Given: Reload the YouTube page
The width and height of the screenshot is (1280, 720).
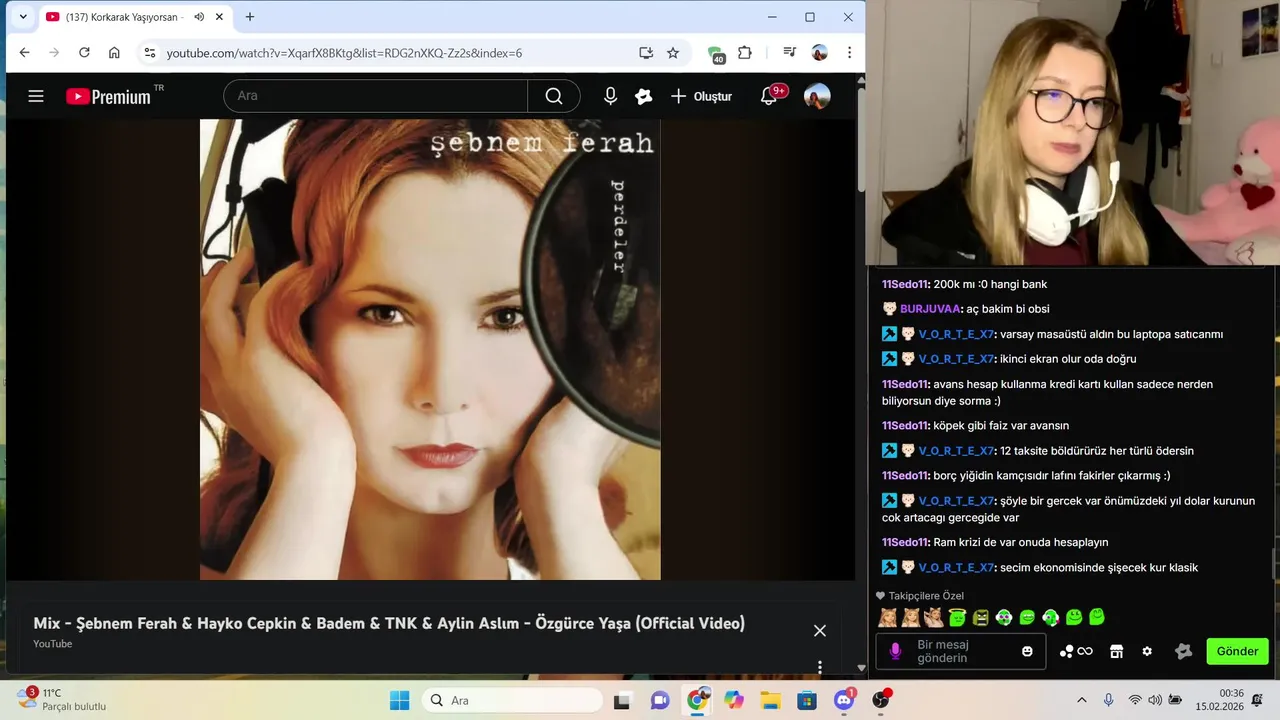Looking at the screenshot, I should 84,52.
